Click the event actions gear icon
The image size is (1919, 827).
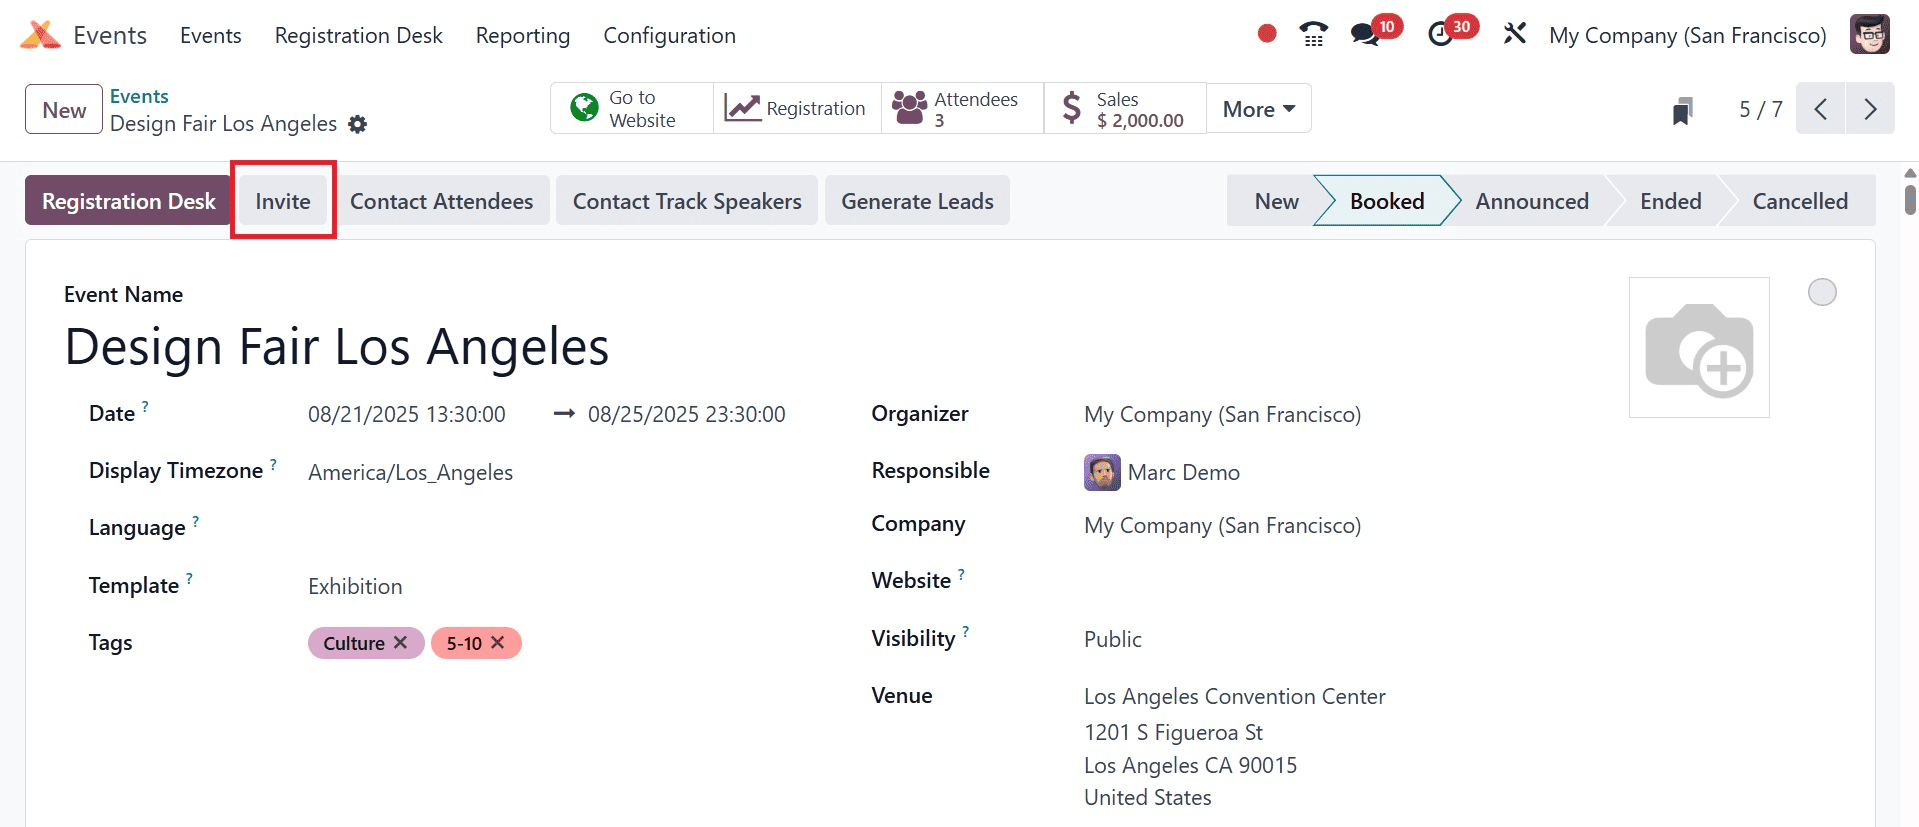coord(357,124)
